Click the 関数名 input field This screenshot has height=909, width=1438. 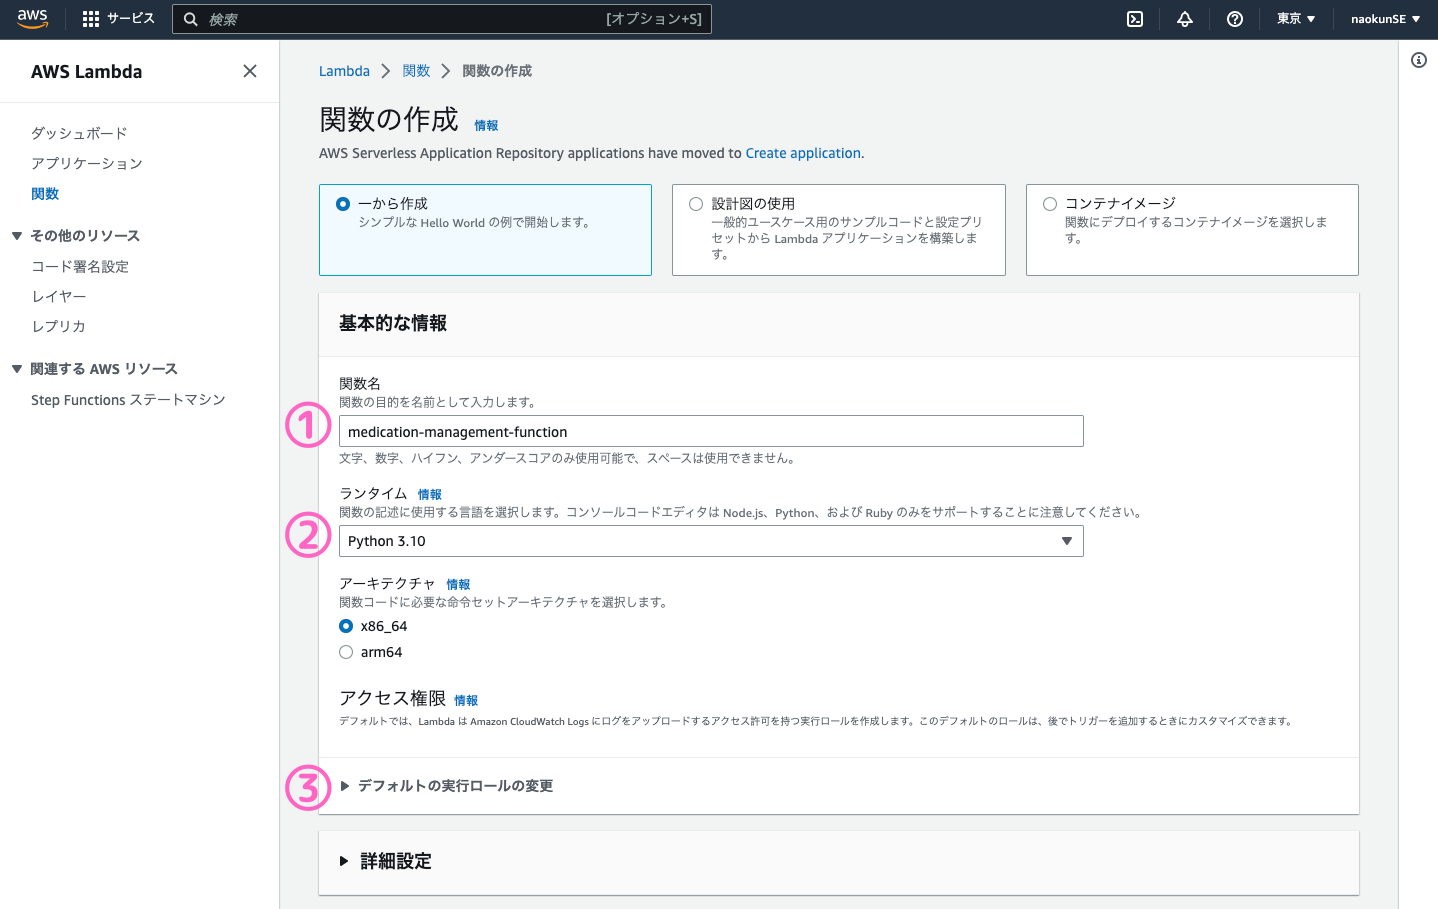711,431
